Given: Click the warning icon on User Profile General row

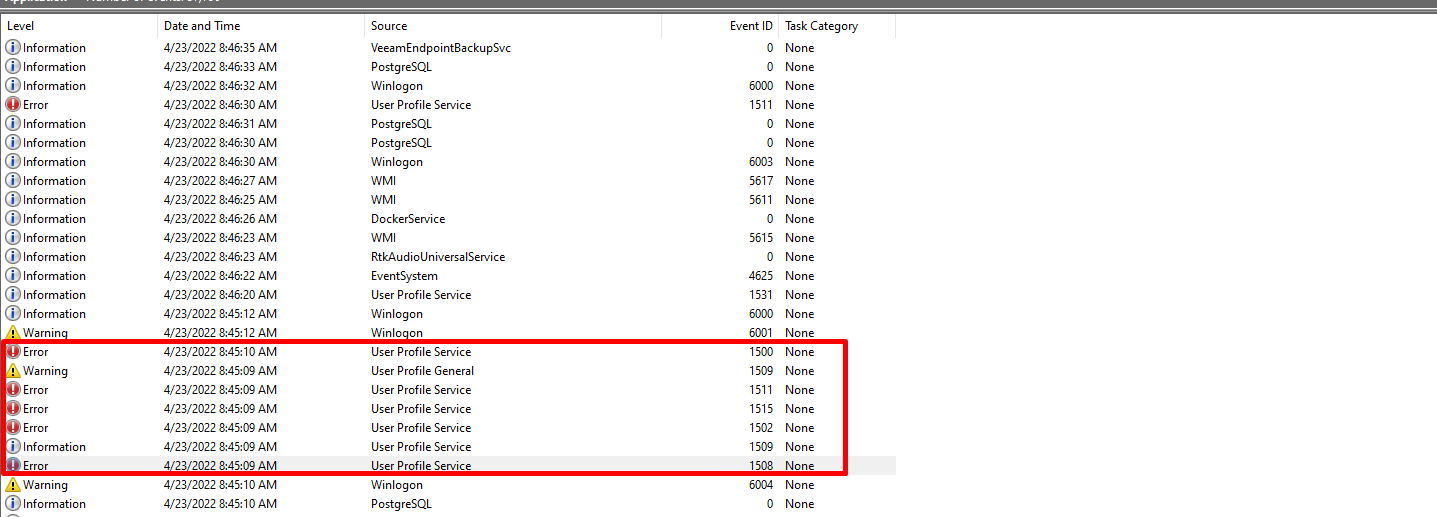Looking at the screenshot, I should point(13,371).
